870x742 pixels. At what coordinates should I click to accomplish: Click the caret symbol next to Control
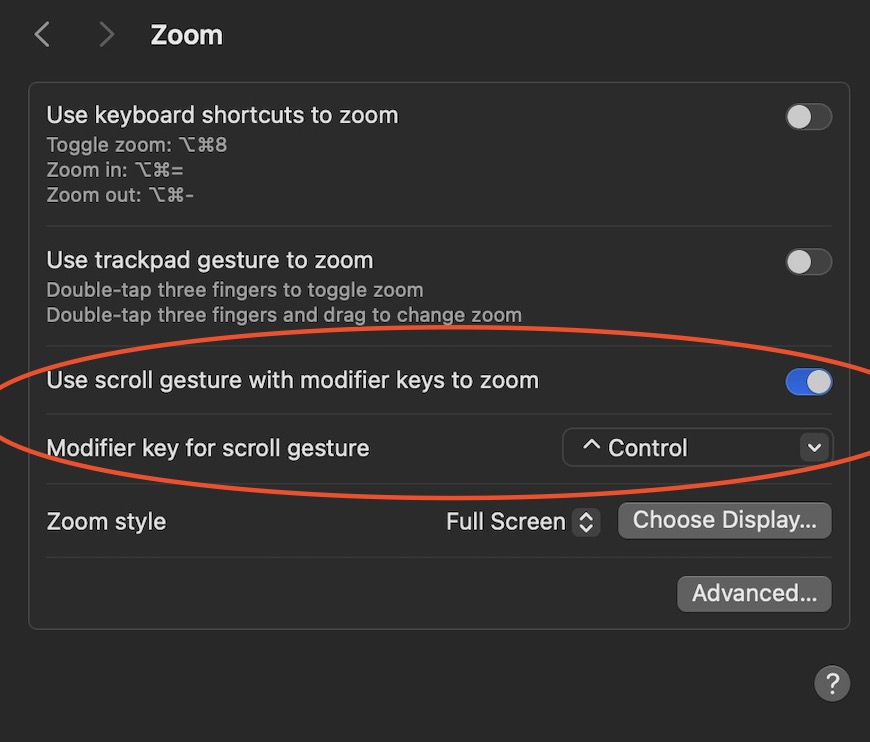[x=591, y=445]
